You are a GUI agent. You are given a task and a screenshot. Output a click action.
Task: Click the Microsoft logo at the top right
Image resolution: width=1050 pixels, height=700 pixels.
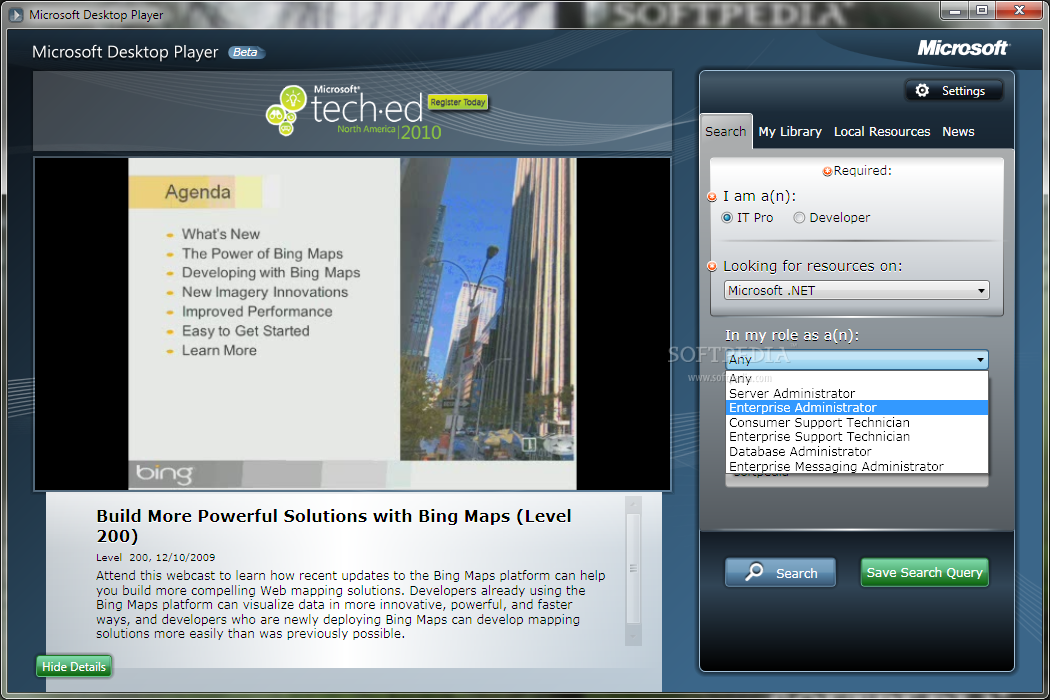[963, 48]
